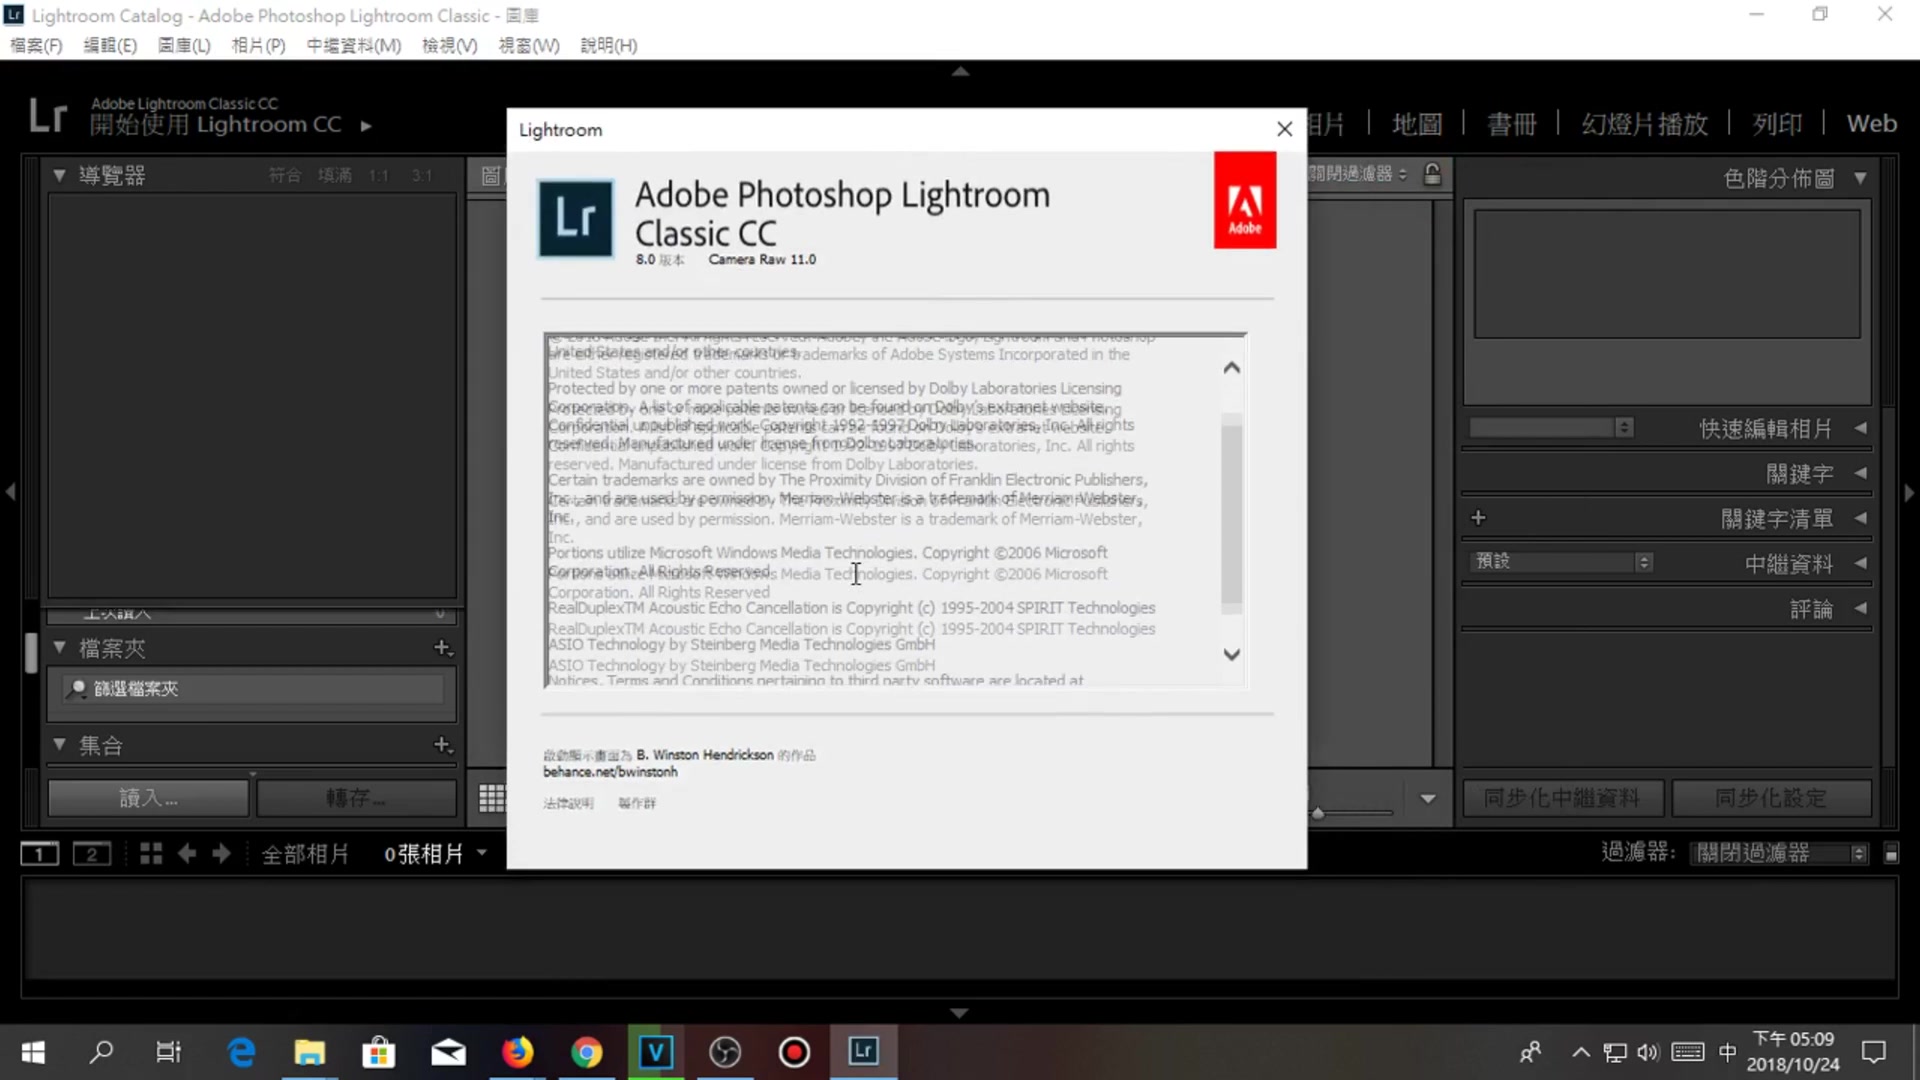
Task: Open the 關閉過濾器 filter dropdown
Action: pyautogui.click(x=1778, y=853)
